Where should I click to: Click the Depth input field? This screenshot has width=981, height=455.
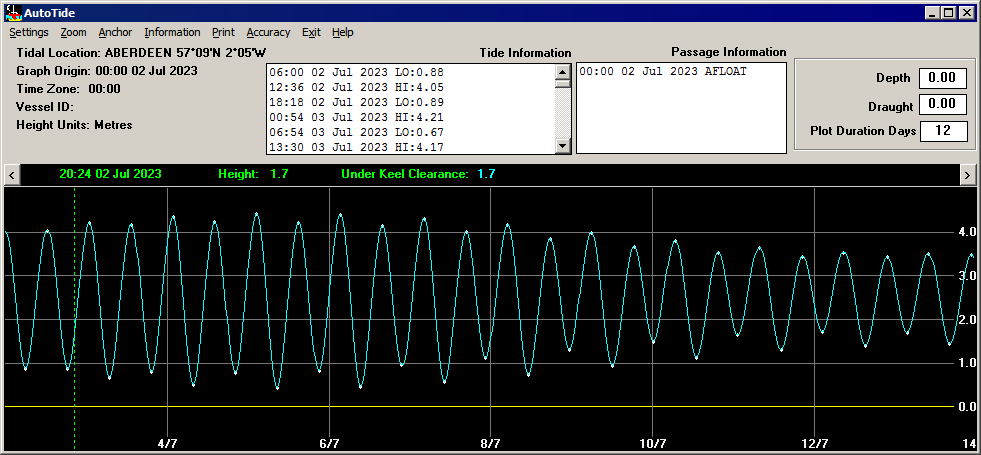(942, 78)
